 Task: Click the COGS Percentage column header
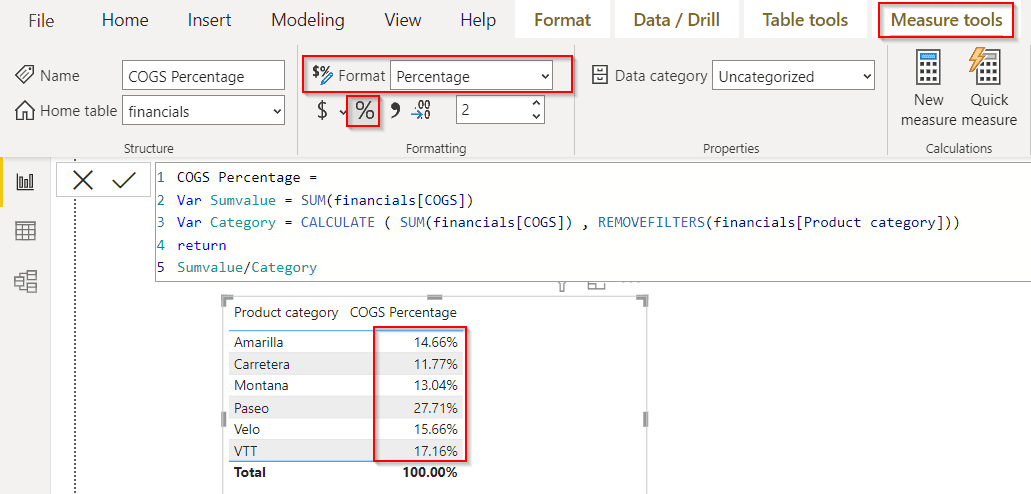pos(403,312)
